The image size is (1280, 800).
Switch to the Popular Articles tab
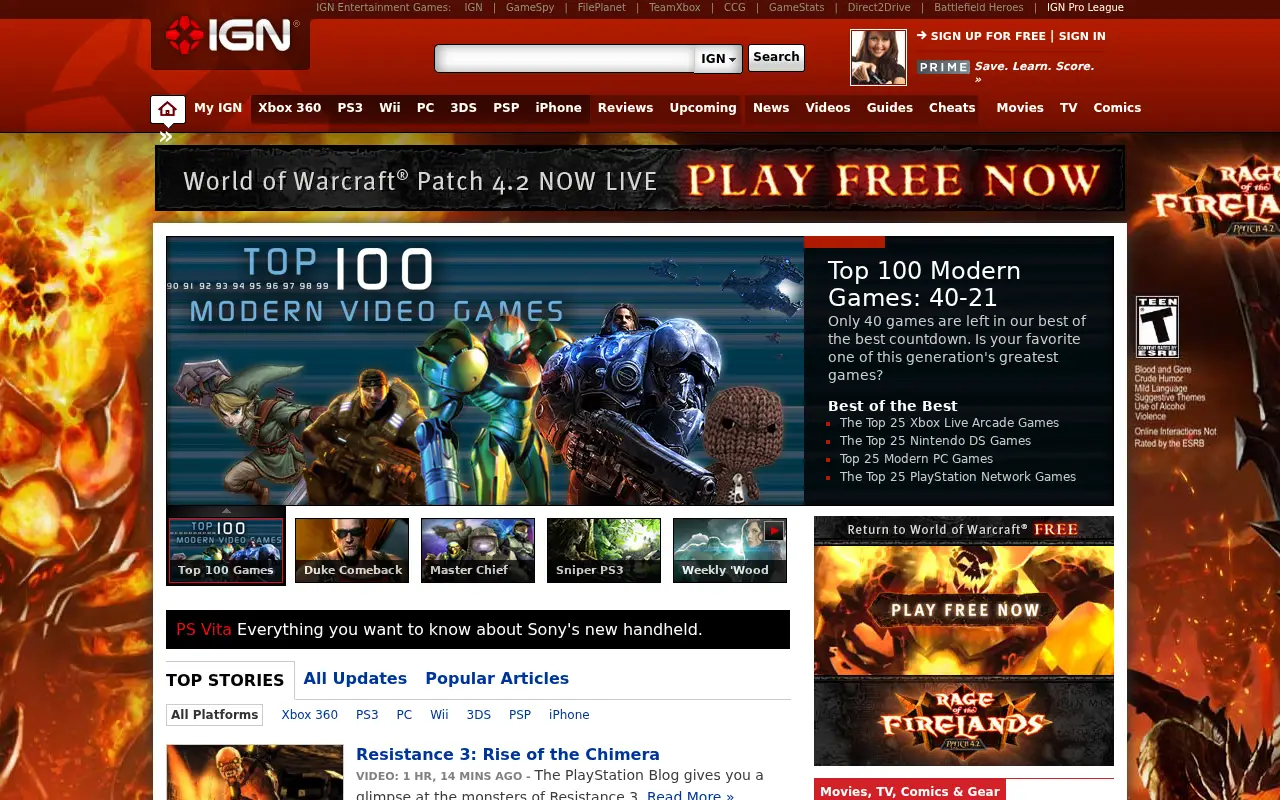point(497,678)
